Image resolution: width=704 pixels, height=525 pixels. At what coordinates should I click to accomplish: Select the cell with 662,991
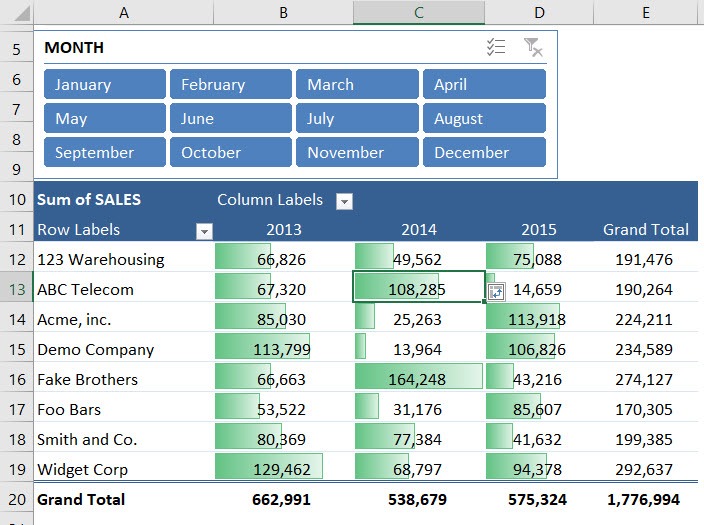(x=284, y=499)
